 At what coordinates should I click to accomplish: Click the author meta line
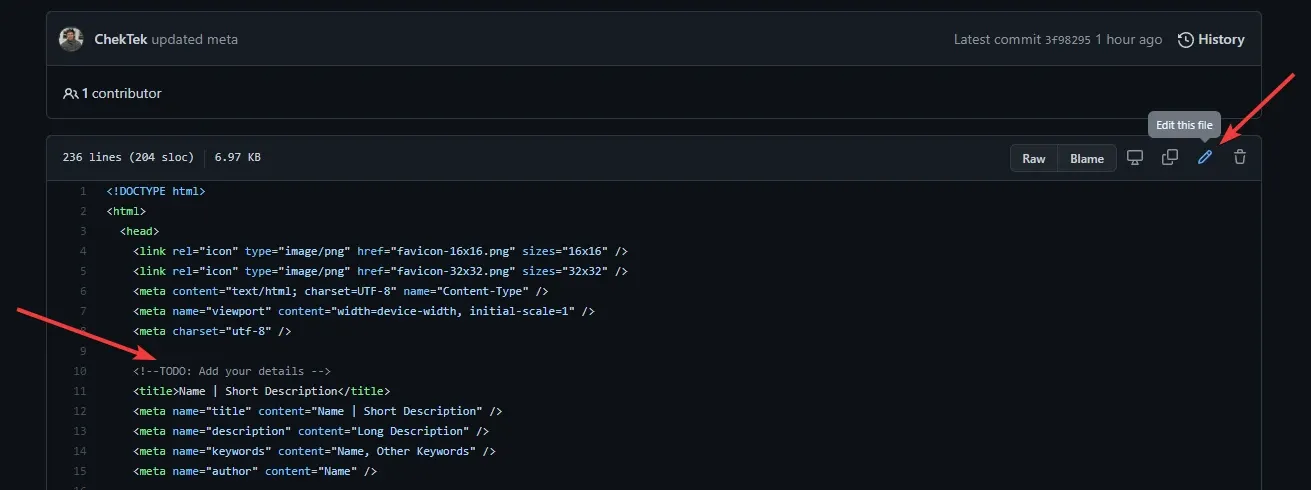click(x=255, y=471)
